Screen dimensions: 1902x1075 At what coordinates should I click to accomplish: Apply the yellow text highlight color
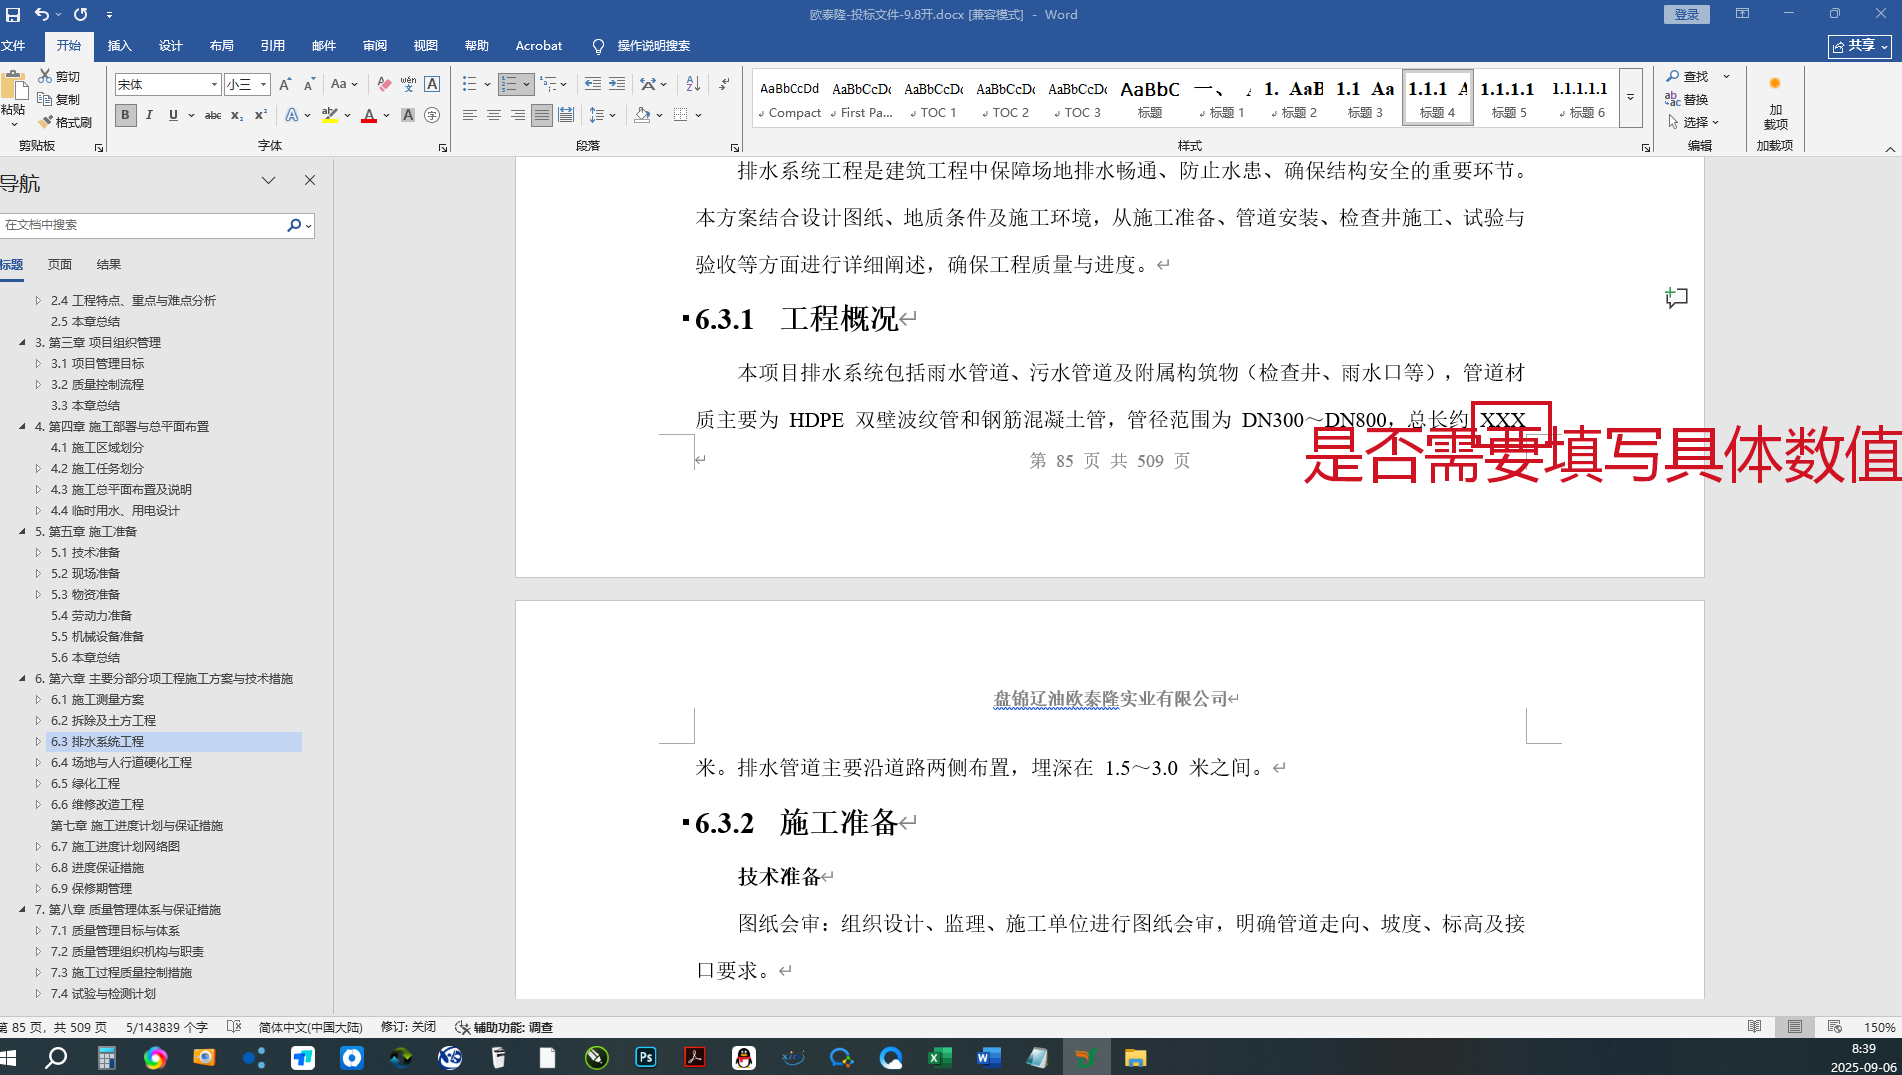[330, 115]
